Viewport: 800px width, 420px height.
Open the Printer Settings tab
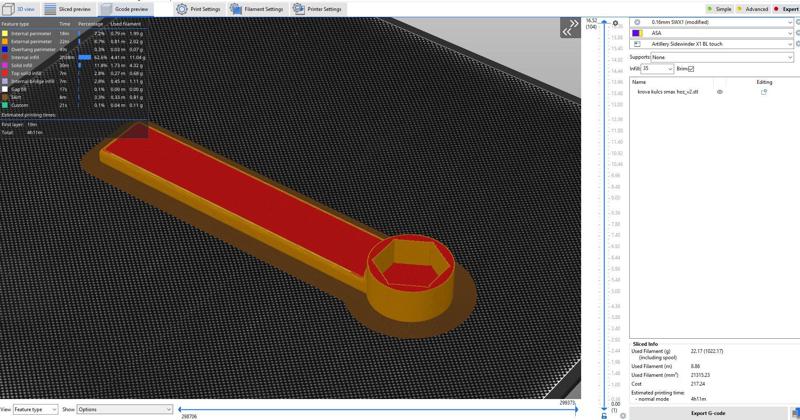318,9
